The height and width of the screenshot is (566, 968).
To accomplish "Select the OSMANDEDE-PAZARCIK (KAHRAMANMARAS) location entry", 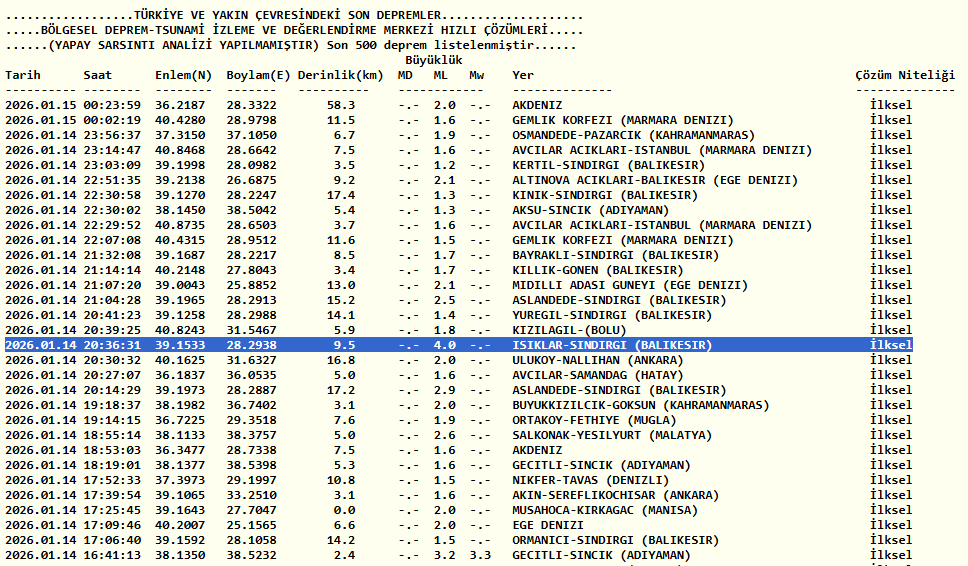I will tap(633, 135).
